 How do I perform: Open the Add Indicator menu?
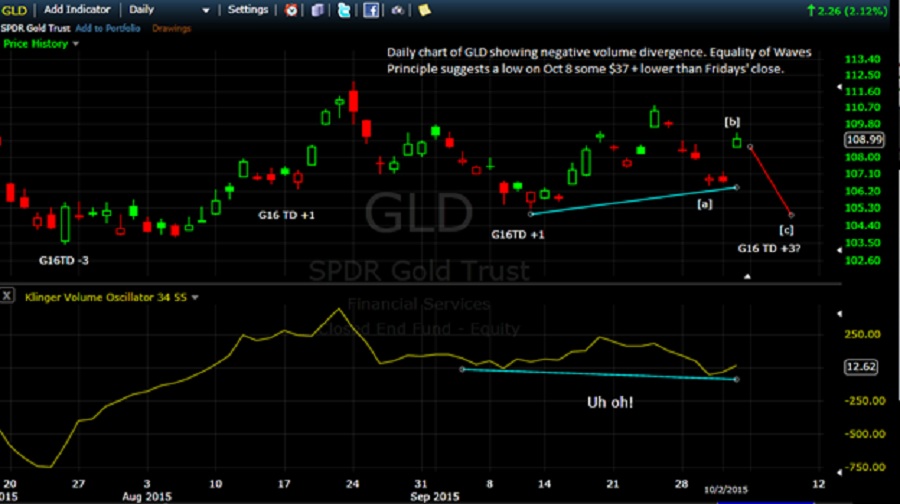(x=77, y=10)
